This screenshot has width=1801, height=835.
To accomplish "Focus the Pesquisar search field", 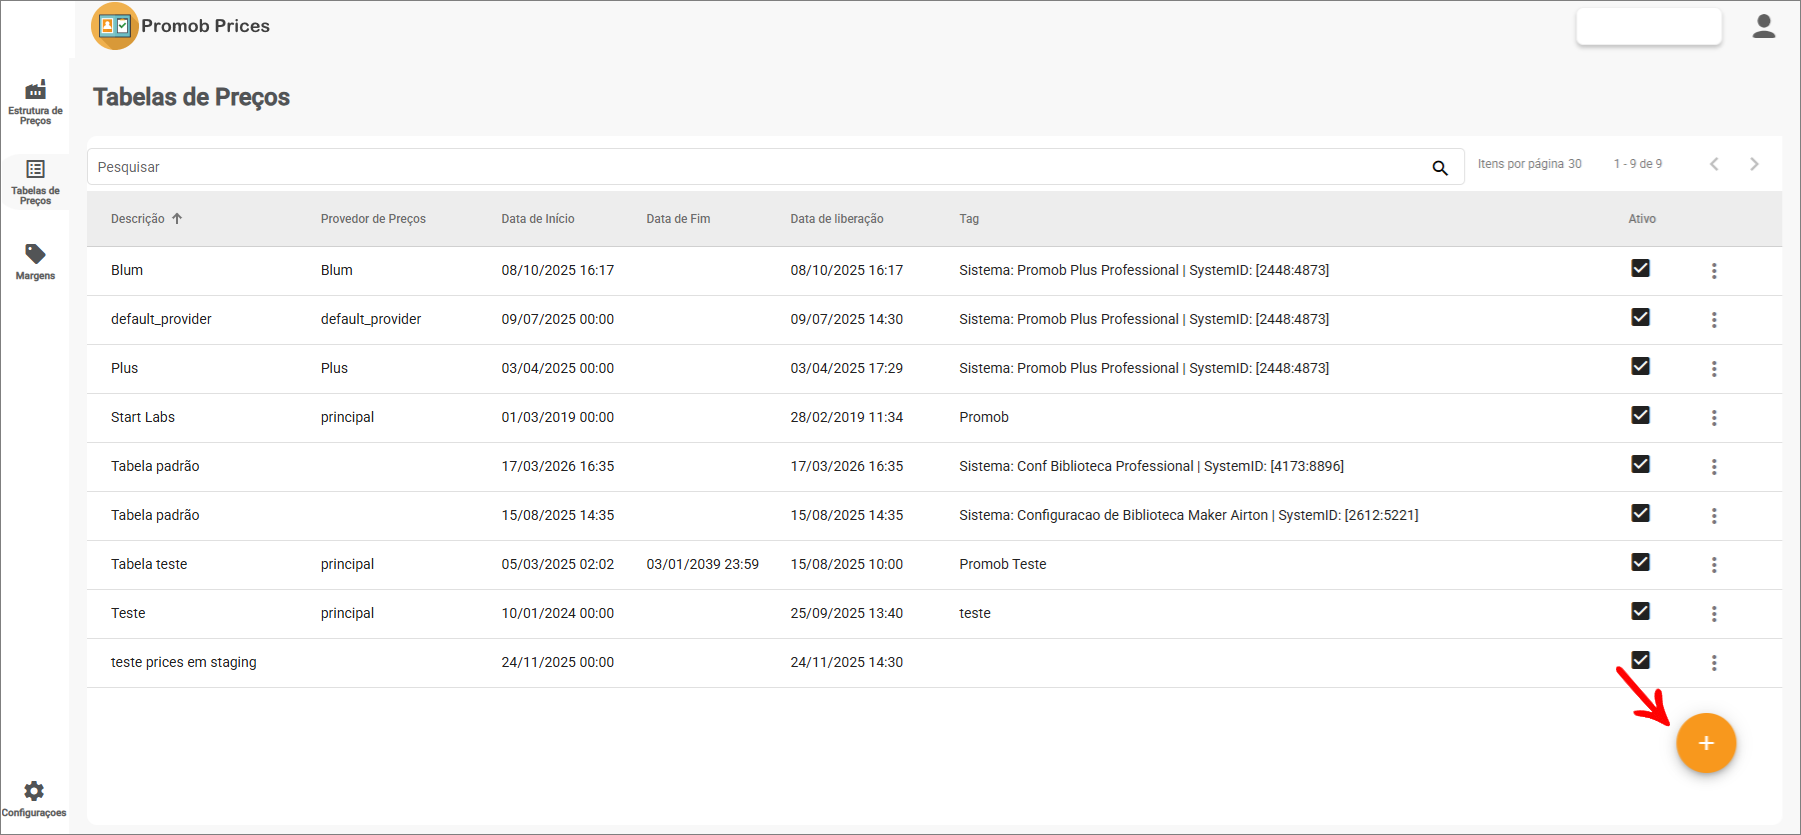I will (750, 167).
